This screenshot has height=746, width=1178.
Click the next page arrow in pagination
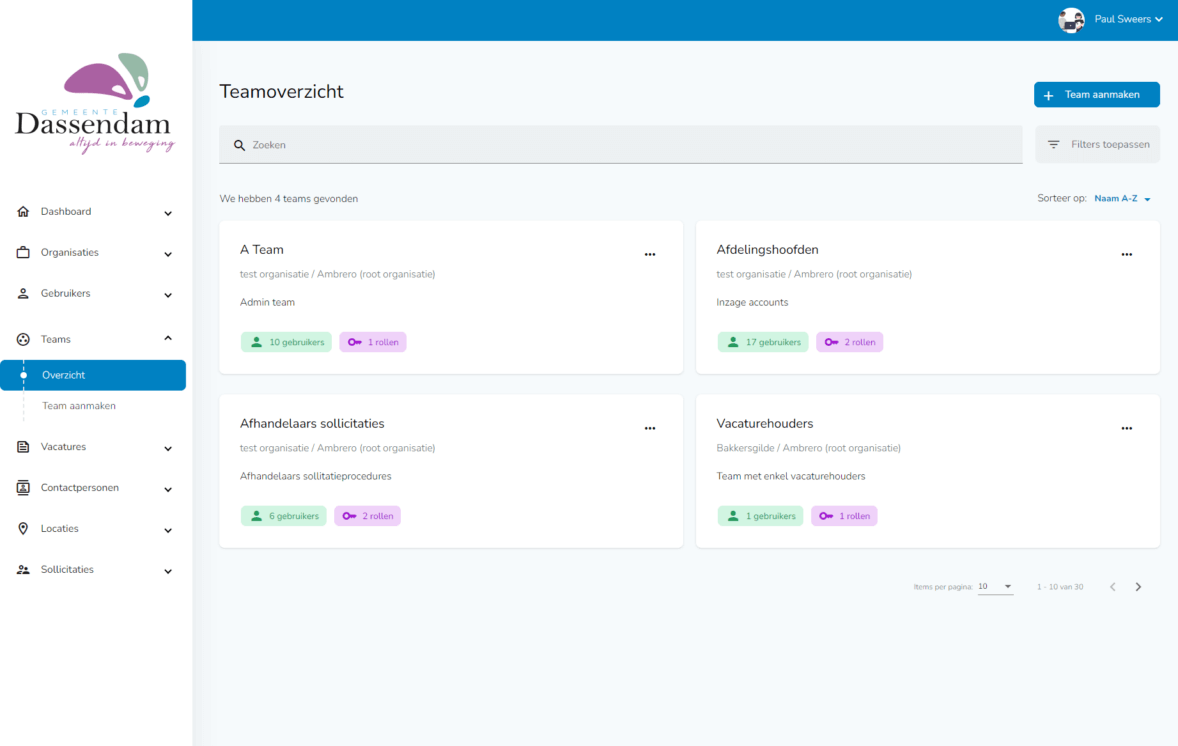coord(1138,587)
